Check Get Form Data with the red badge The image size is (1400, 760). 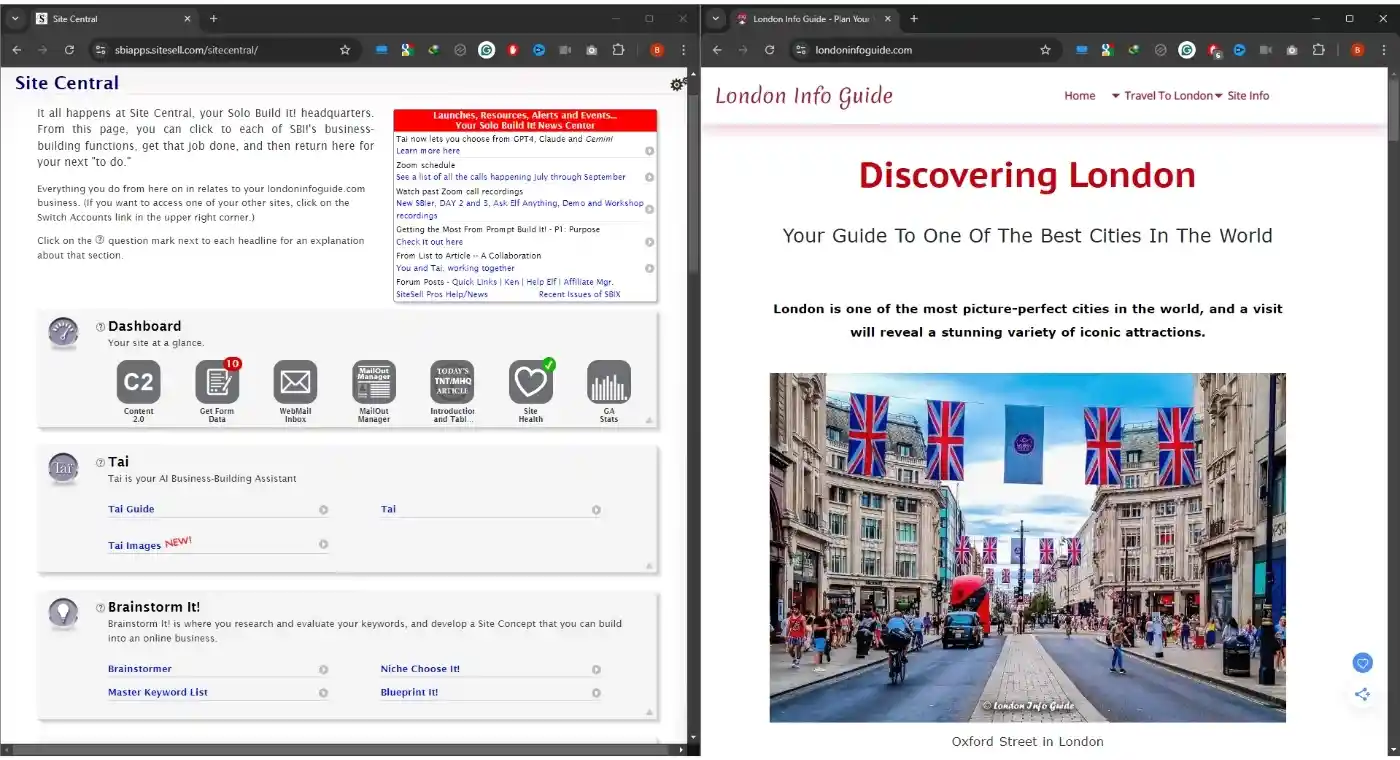pos(217,382)
